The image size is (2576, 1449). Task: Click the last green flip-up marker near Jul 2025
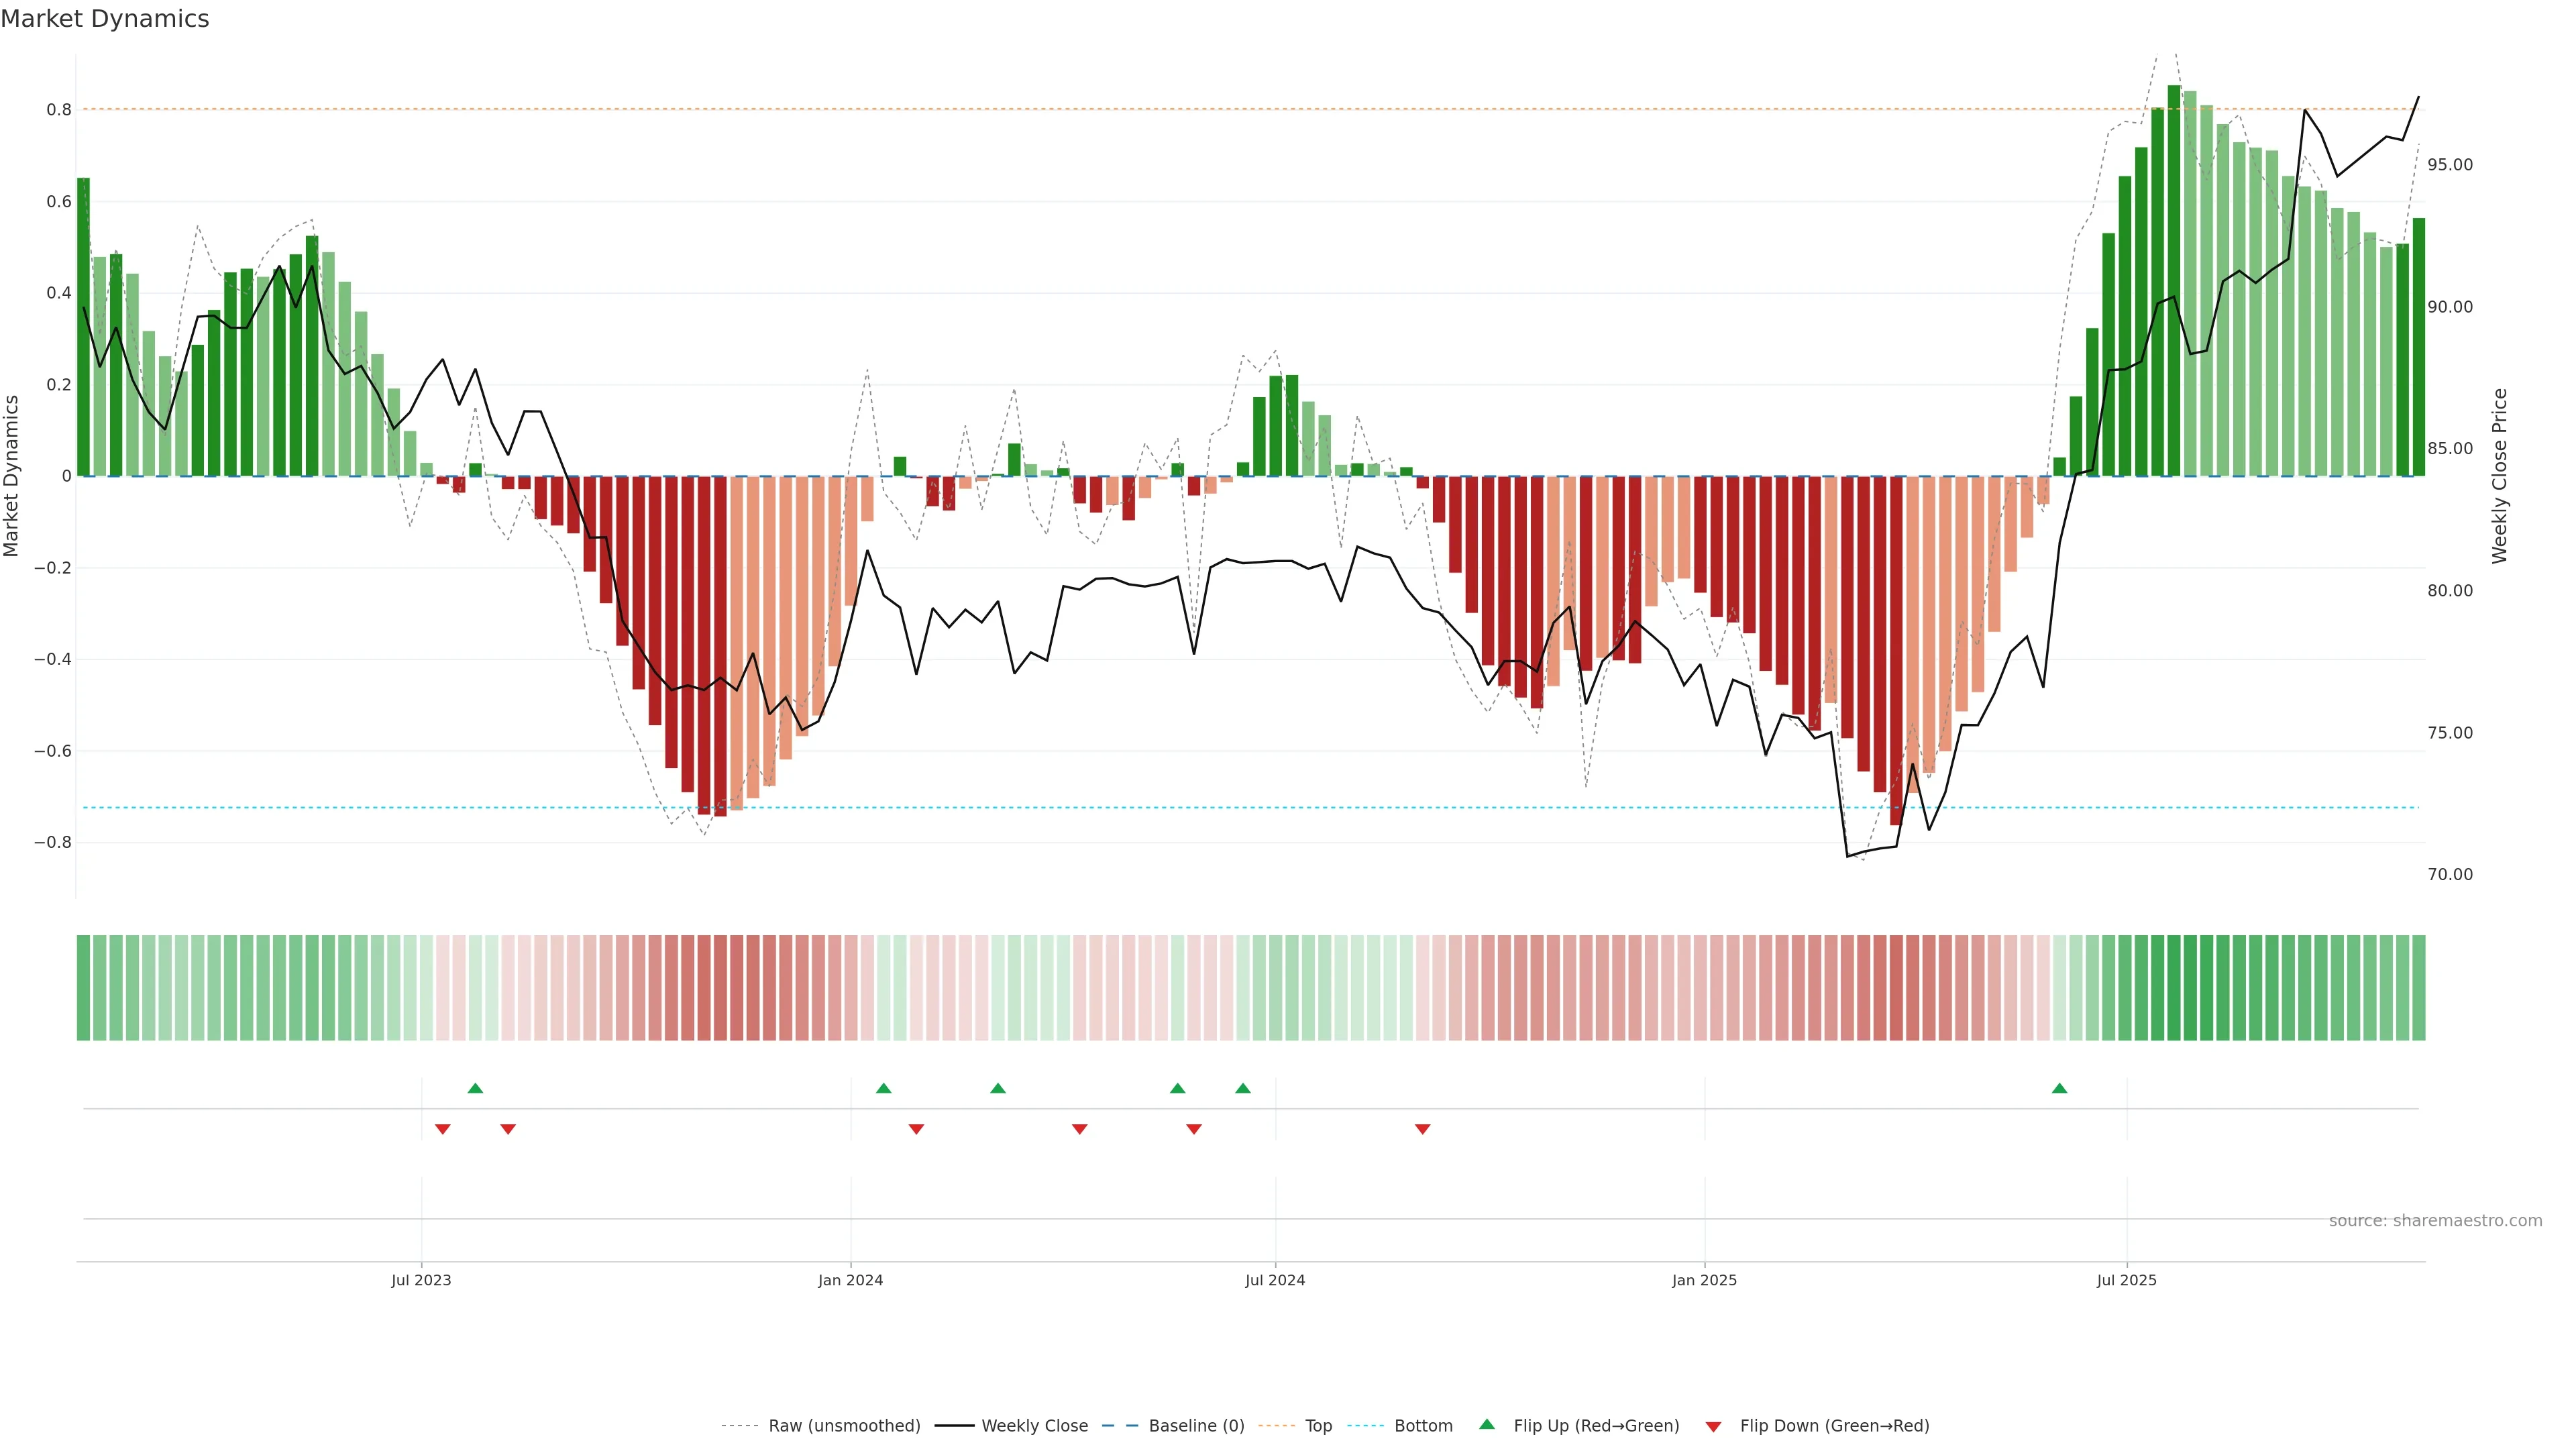2059,1088
